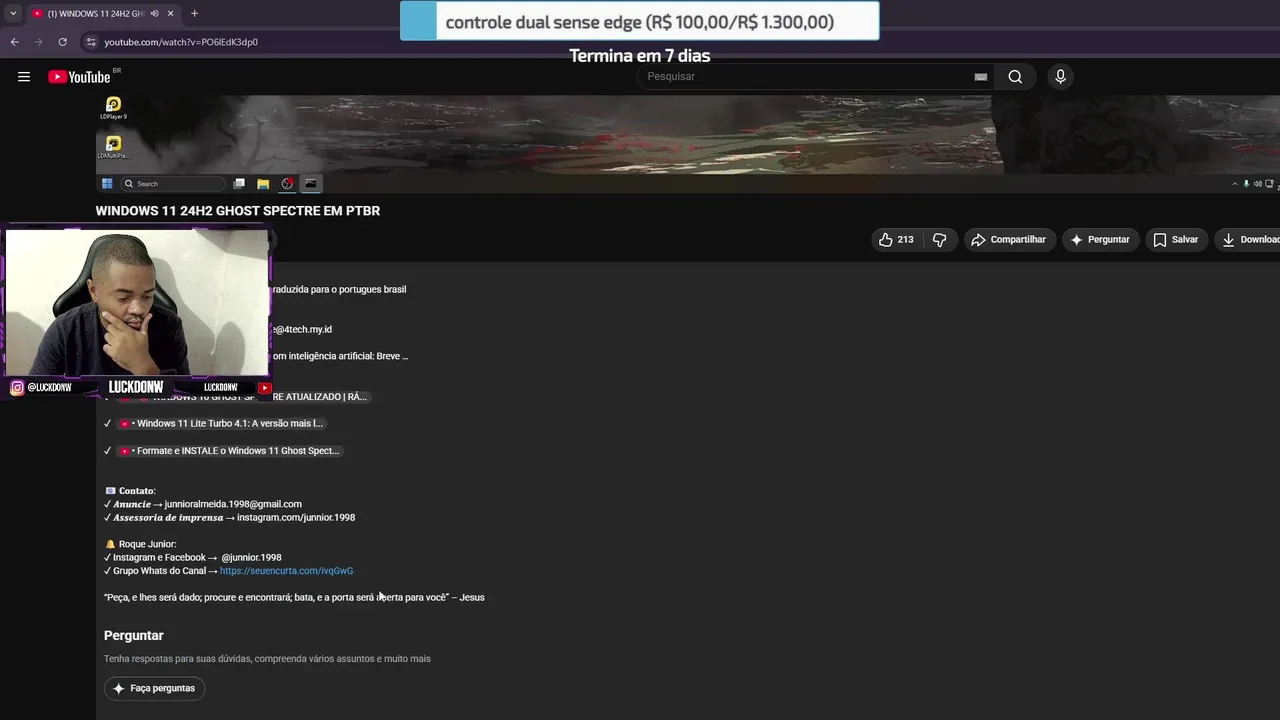
Task: Open the on-screen keyboard icon in search
Action: coord(981,77)
